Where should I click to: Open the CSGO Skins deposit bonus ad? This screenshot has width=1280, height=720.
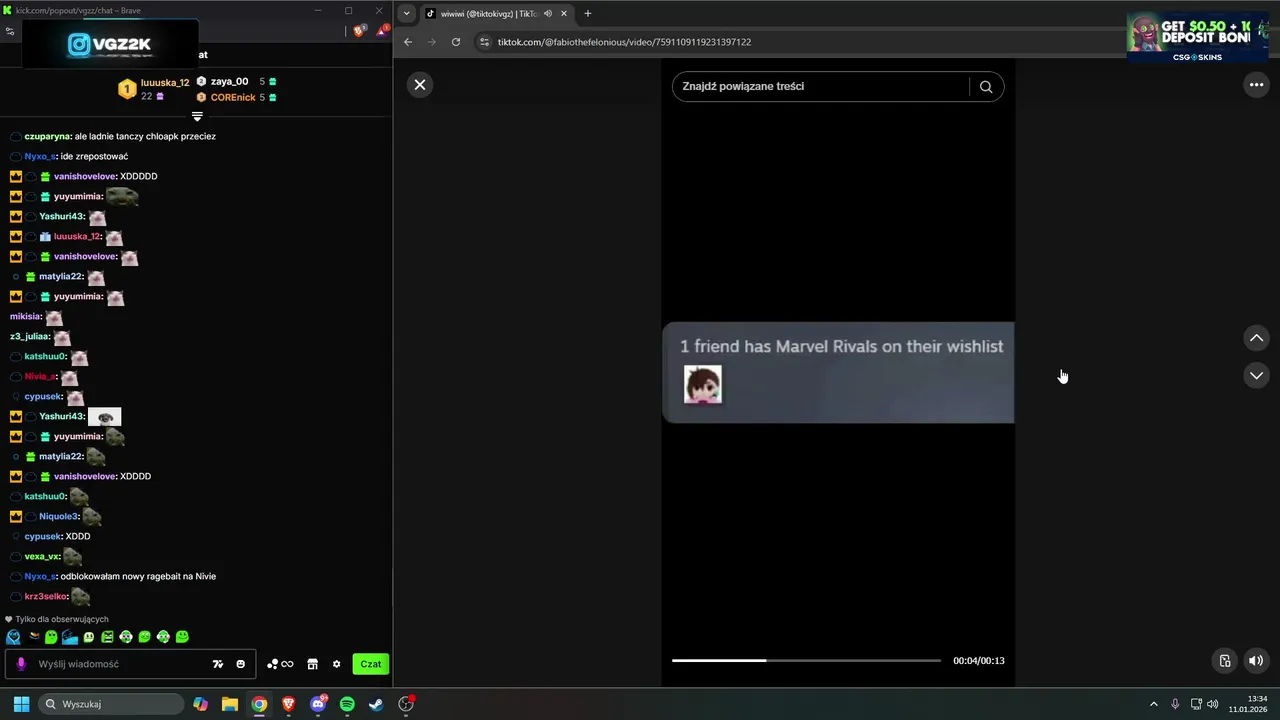[1197, 37]
